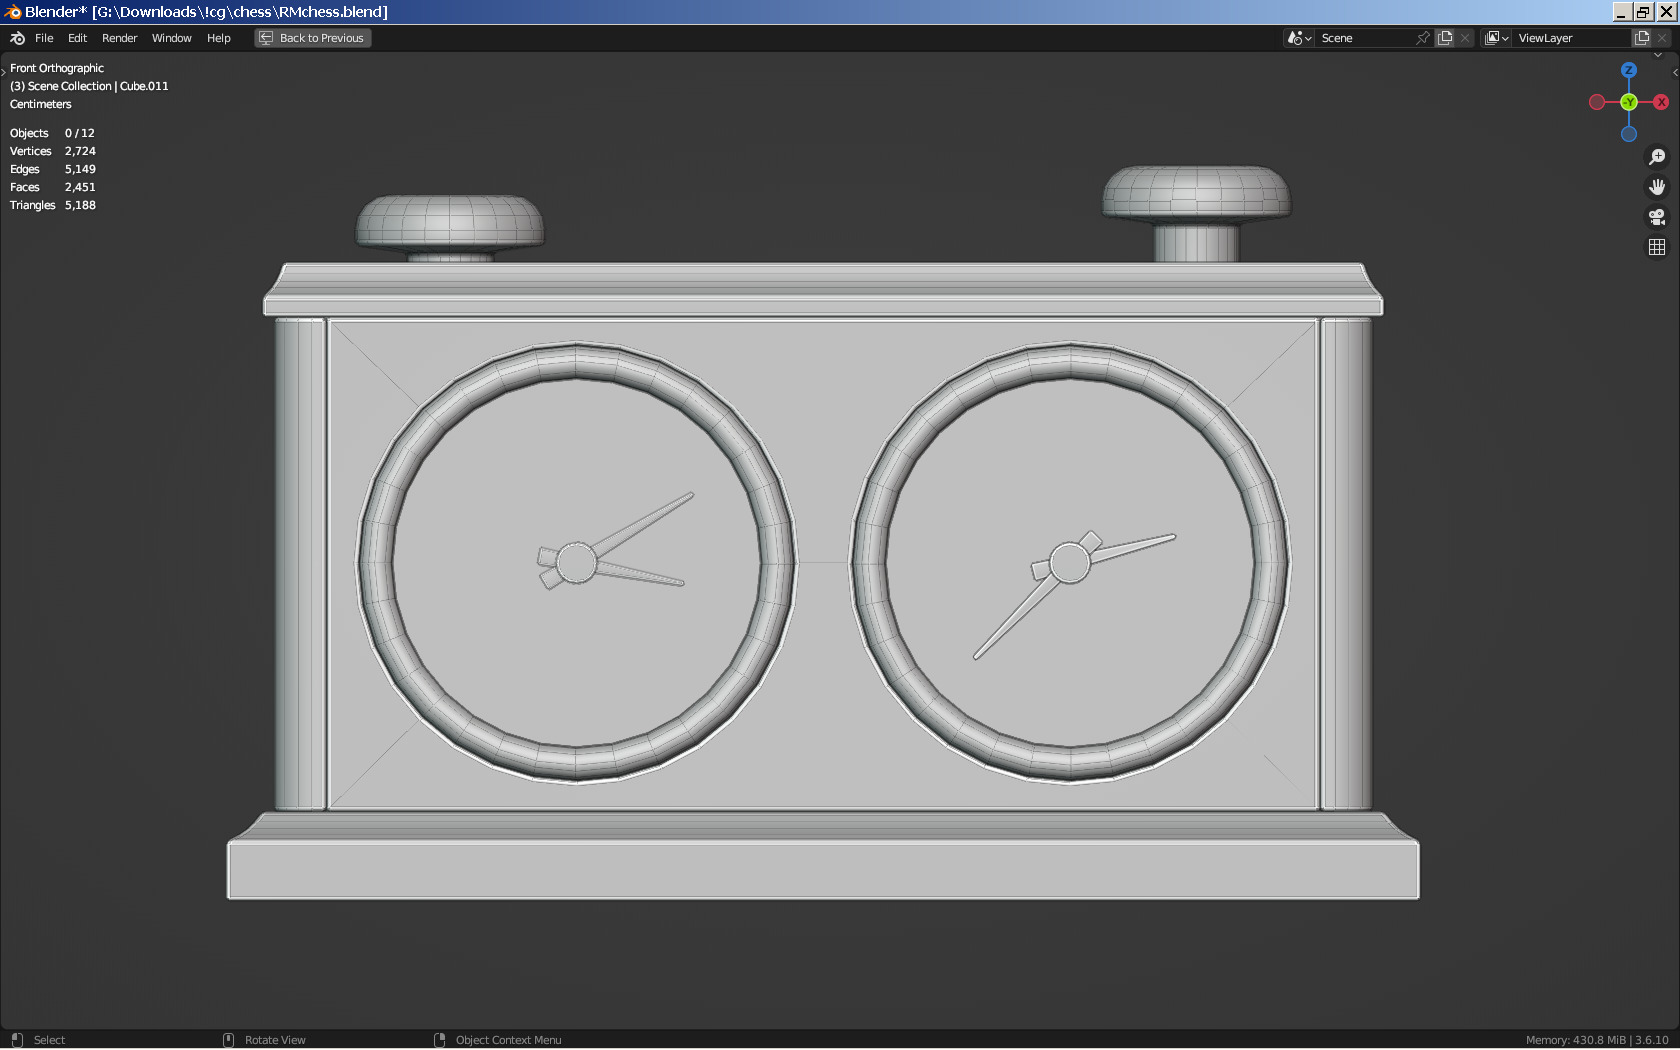Click the Edges 5,149 statistic
The image size is (1680, 1050).
(x=53, y=169)
